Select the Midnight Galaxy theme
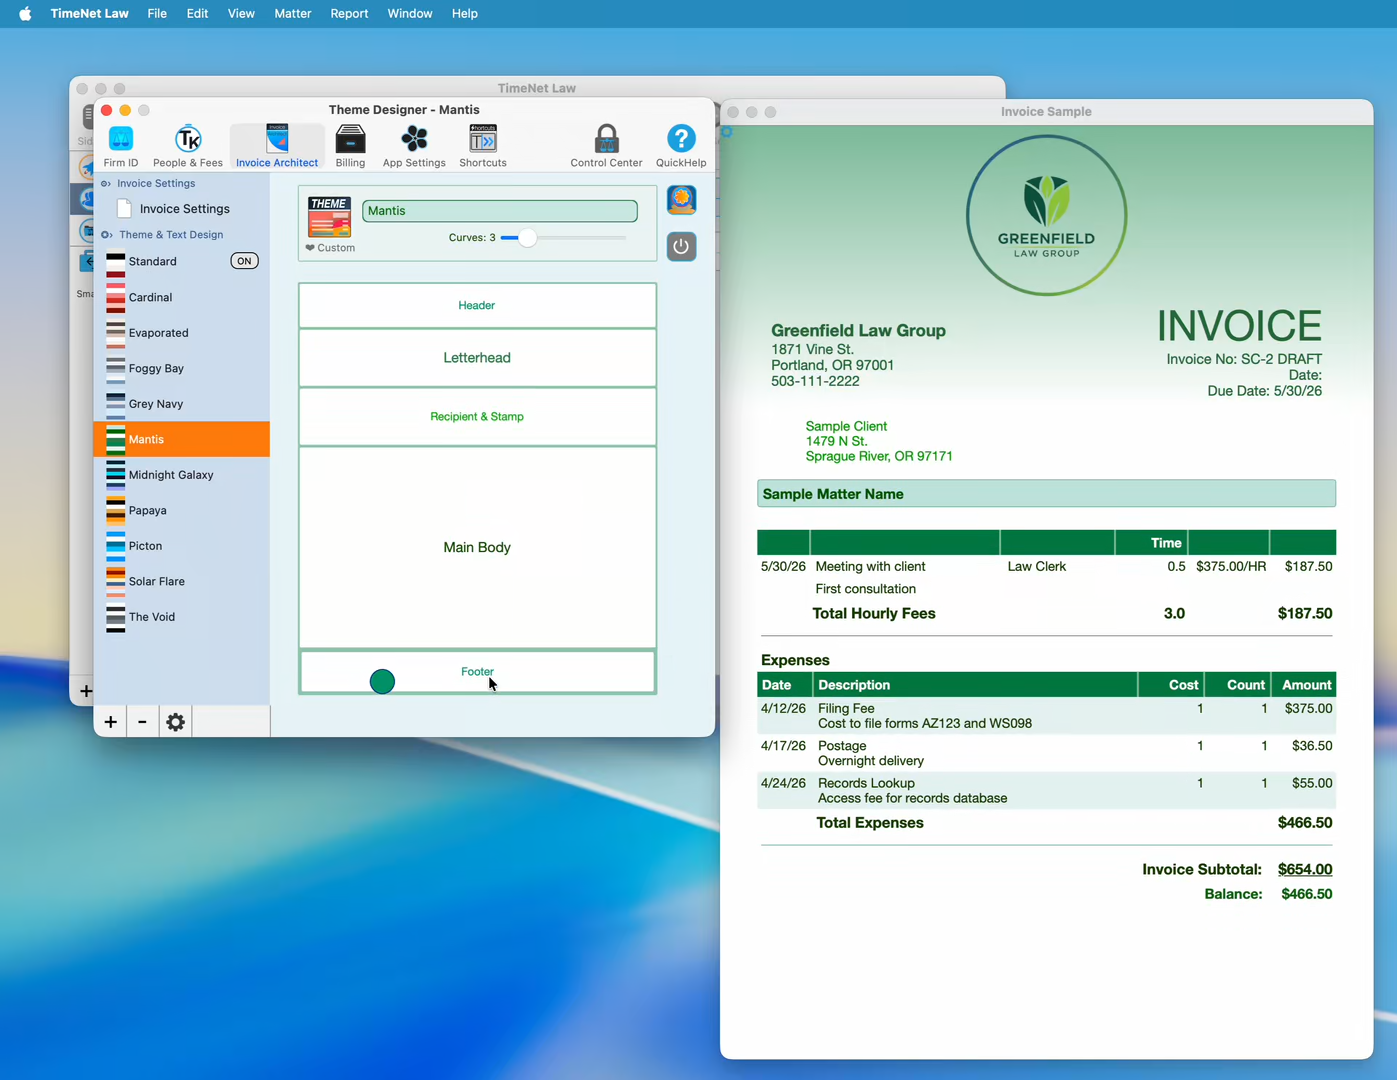This screenshot has width=1397, height=1080. click(182, 475)
